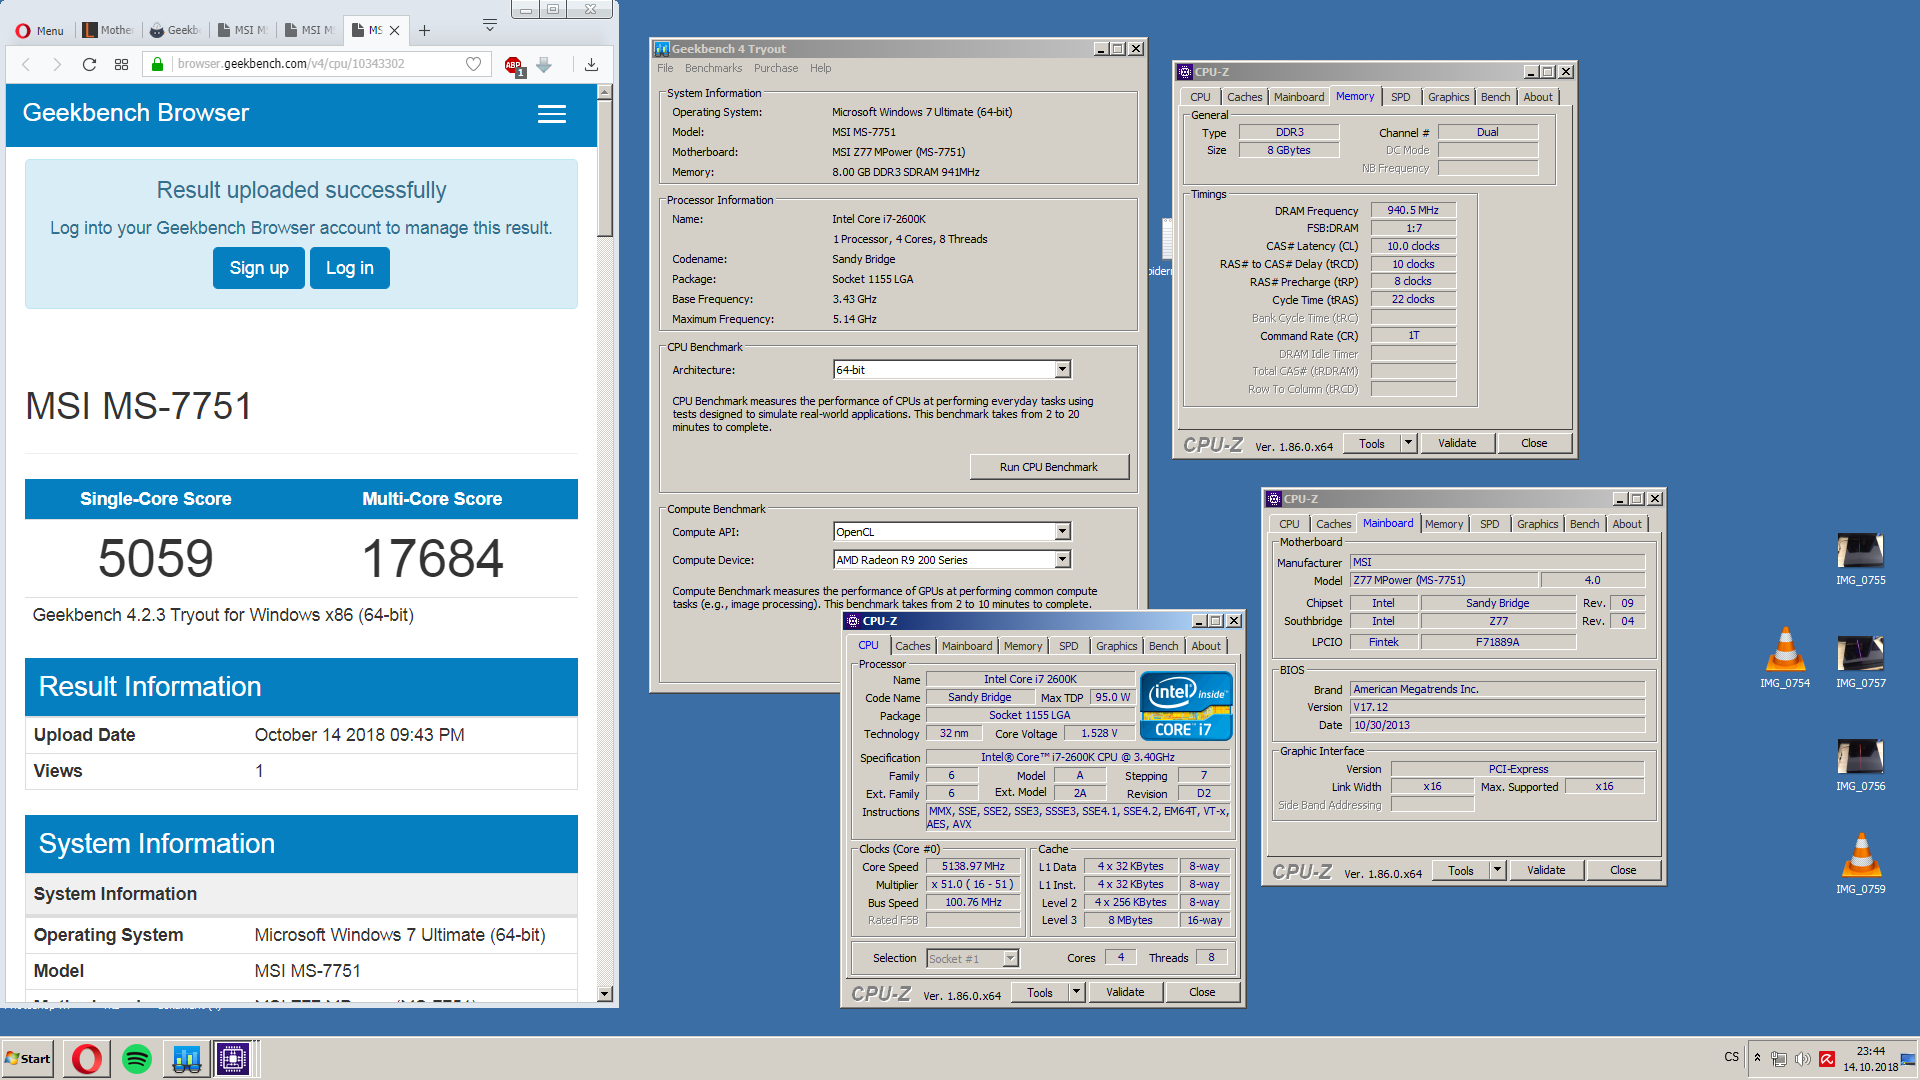The image size is (1920, 1080).
Task: Click the Avira tray icon
Action: (x=1827, y=1059)
